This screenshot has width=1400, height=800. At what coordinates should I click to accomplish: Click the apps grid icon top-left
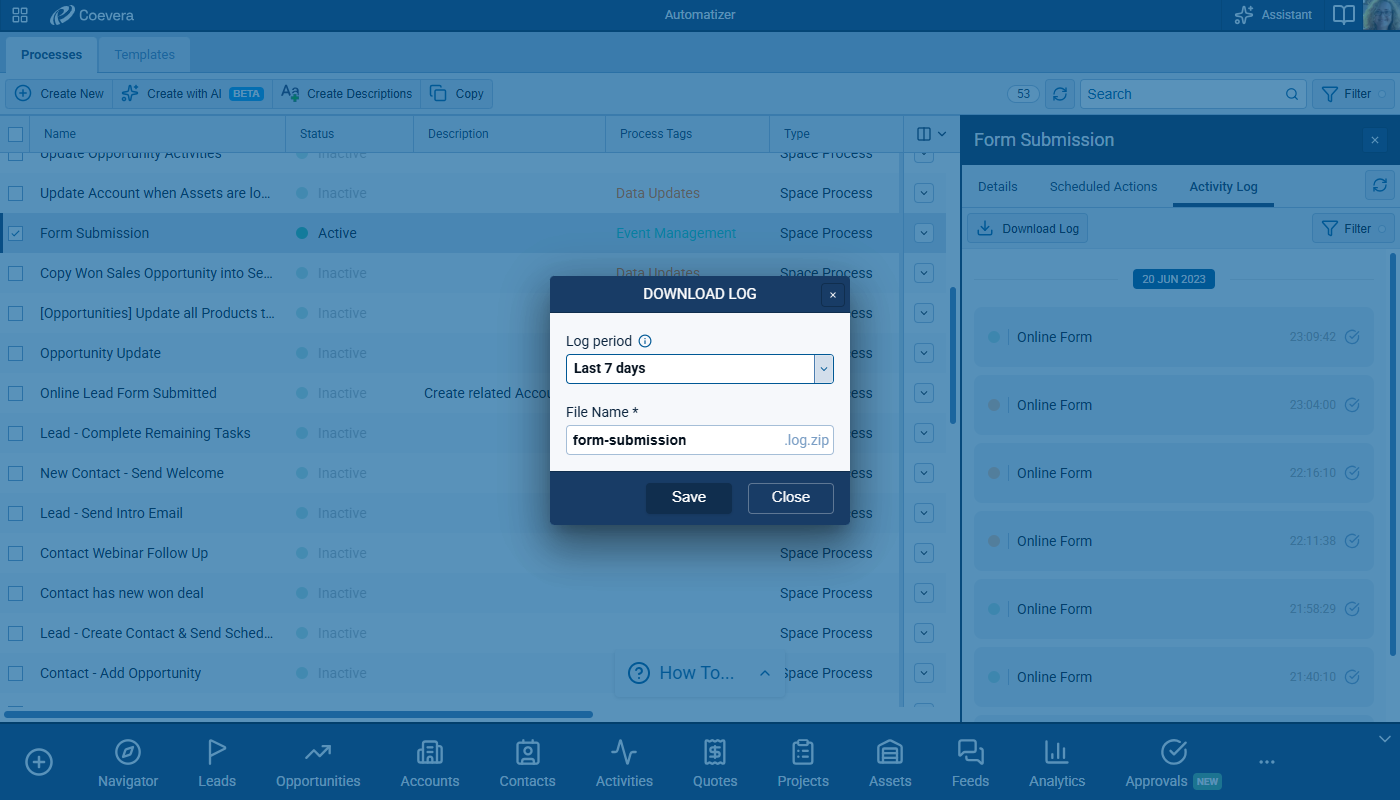(20, 15)
